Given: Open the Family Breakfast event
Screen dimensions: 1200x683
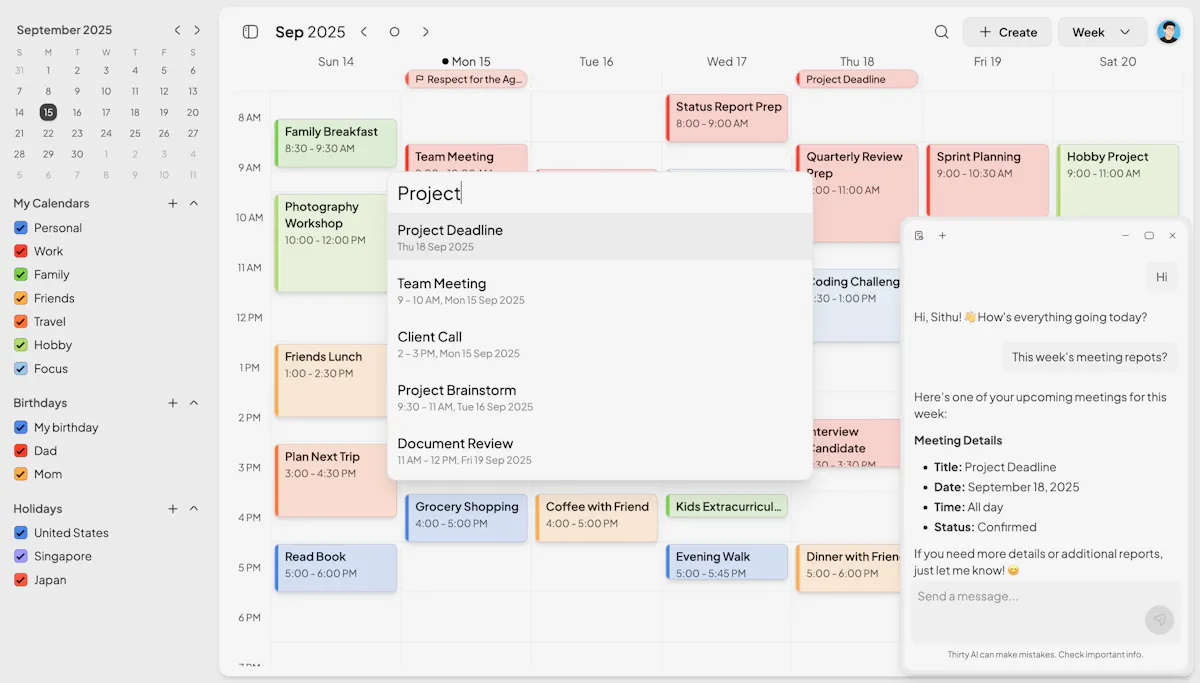Looking at the screenshot, I should [336, 143].
